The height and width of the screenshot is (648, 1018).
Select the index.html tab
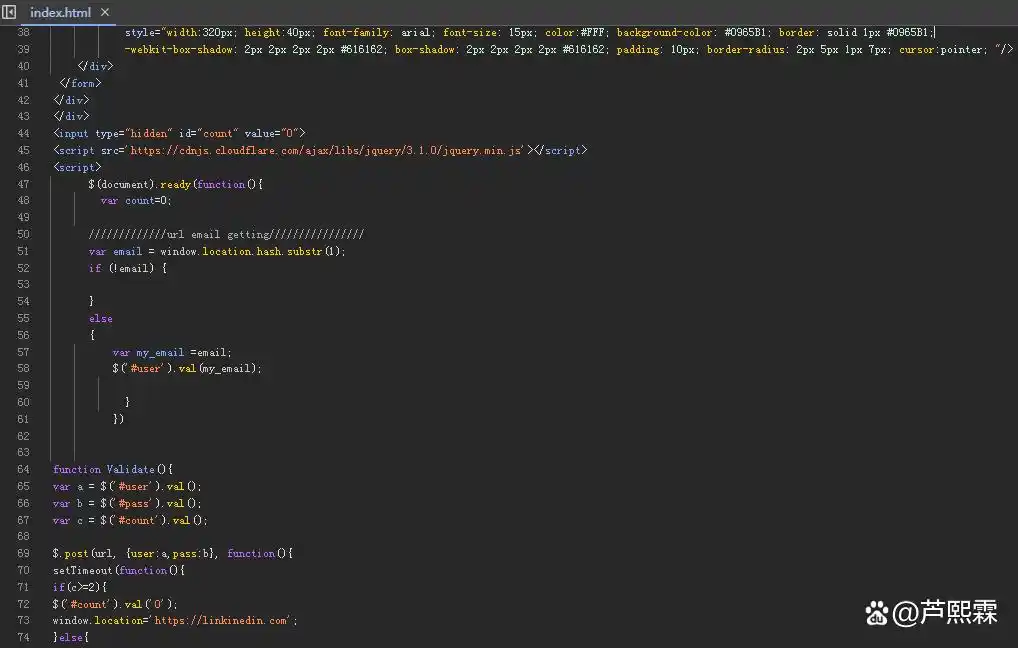pyautogui.click(x=60, y=12)
